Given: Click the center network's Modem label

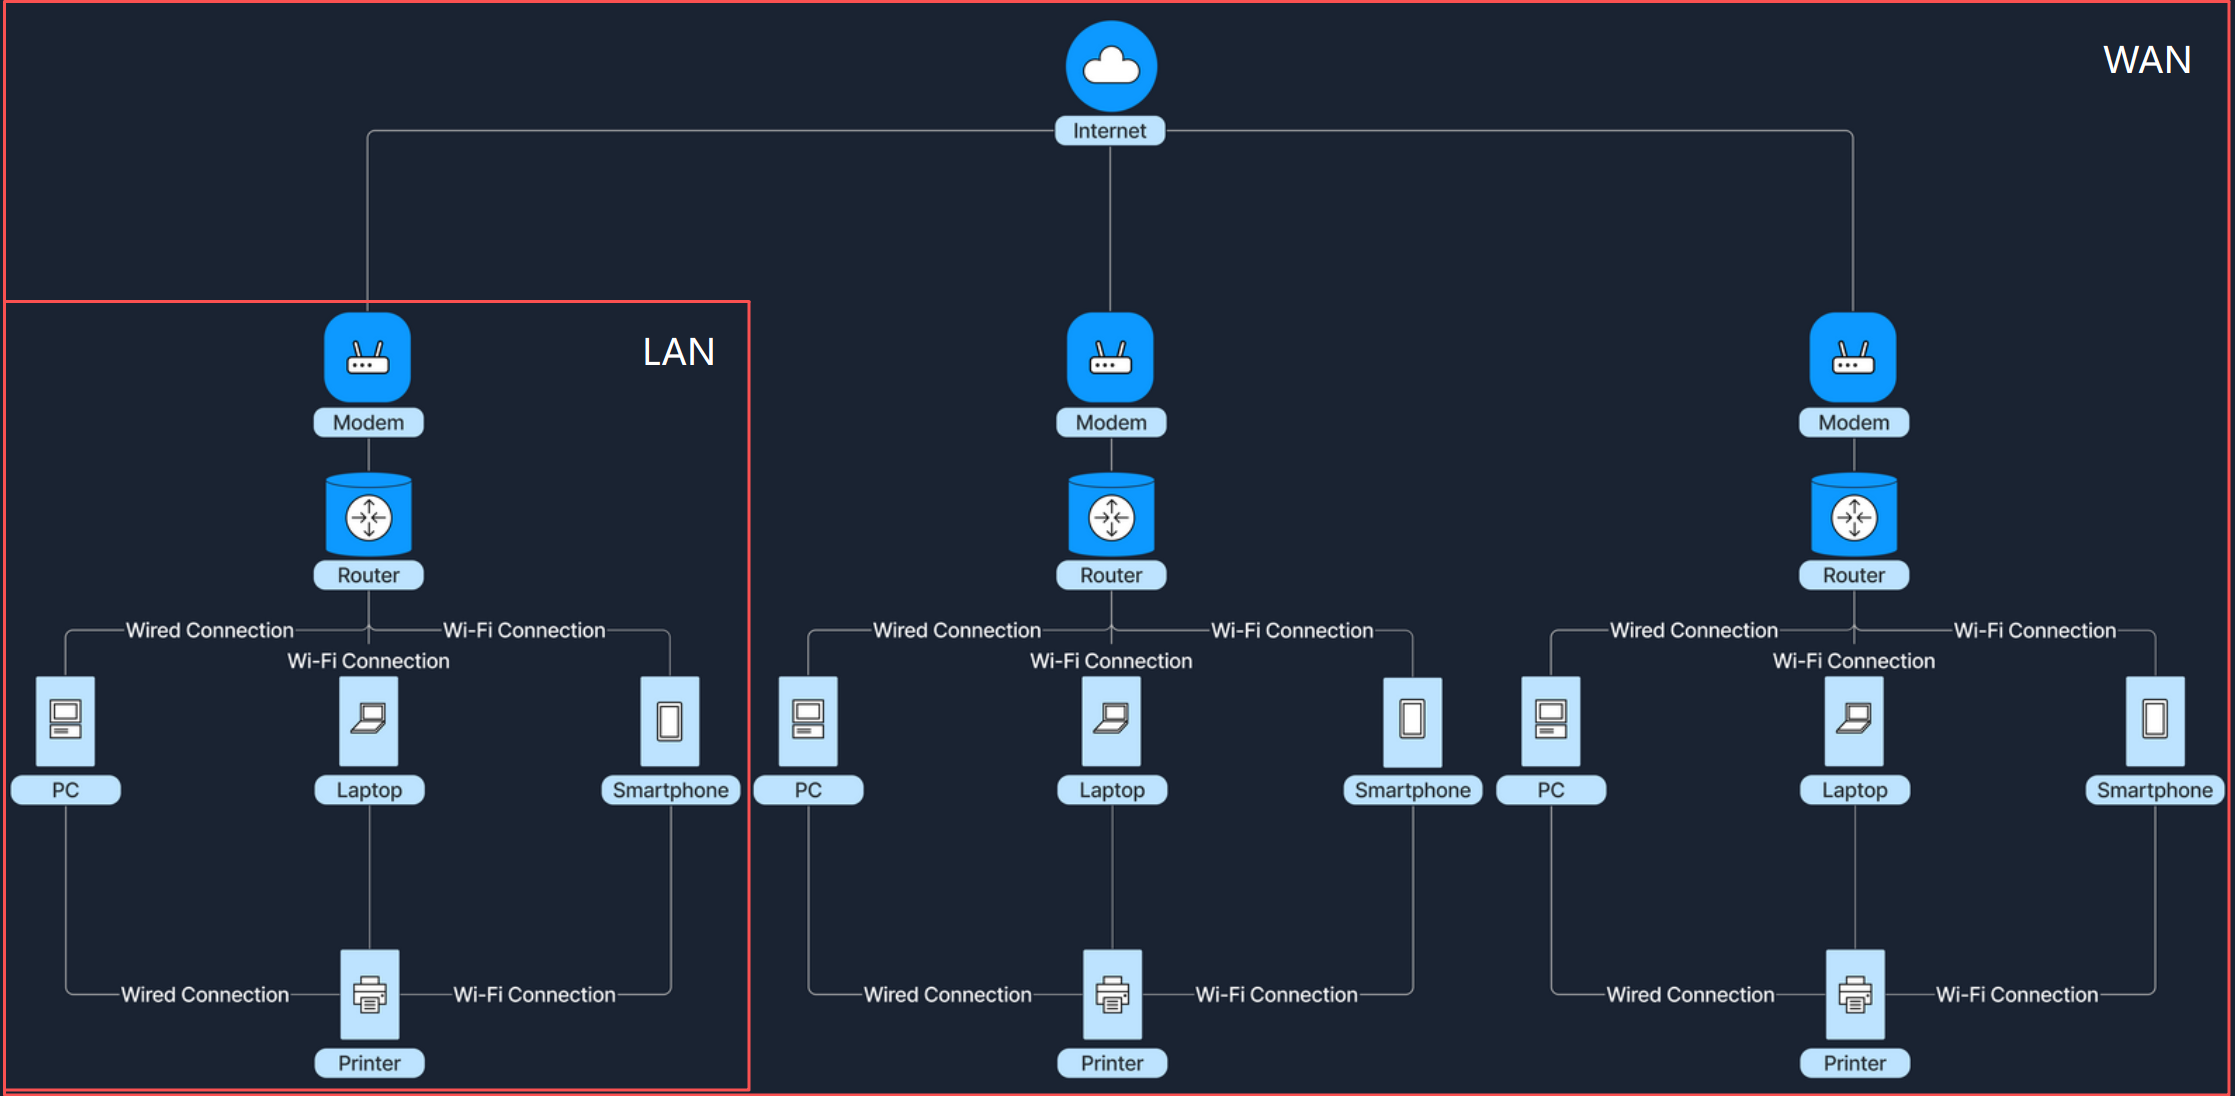Looking at the screenshot, I should pos(1111,422).
